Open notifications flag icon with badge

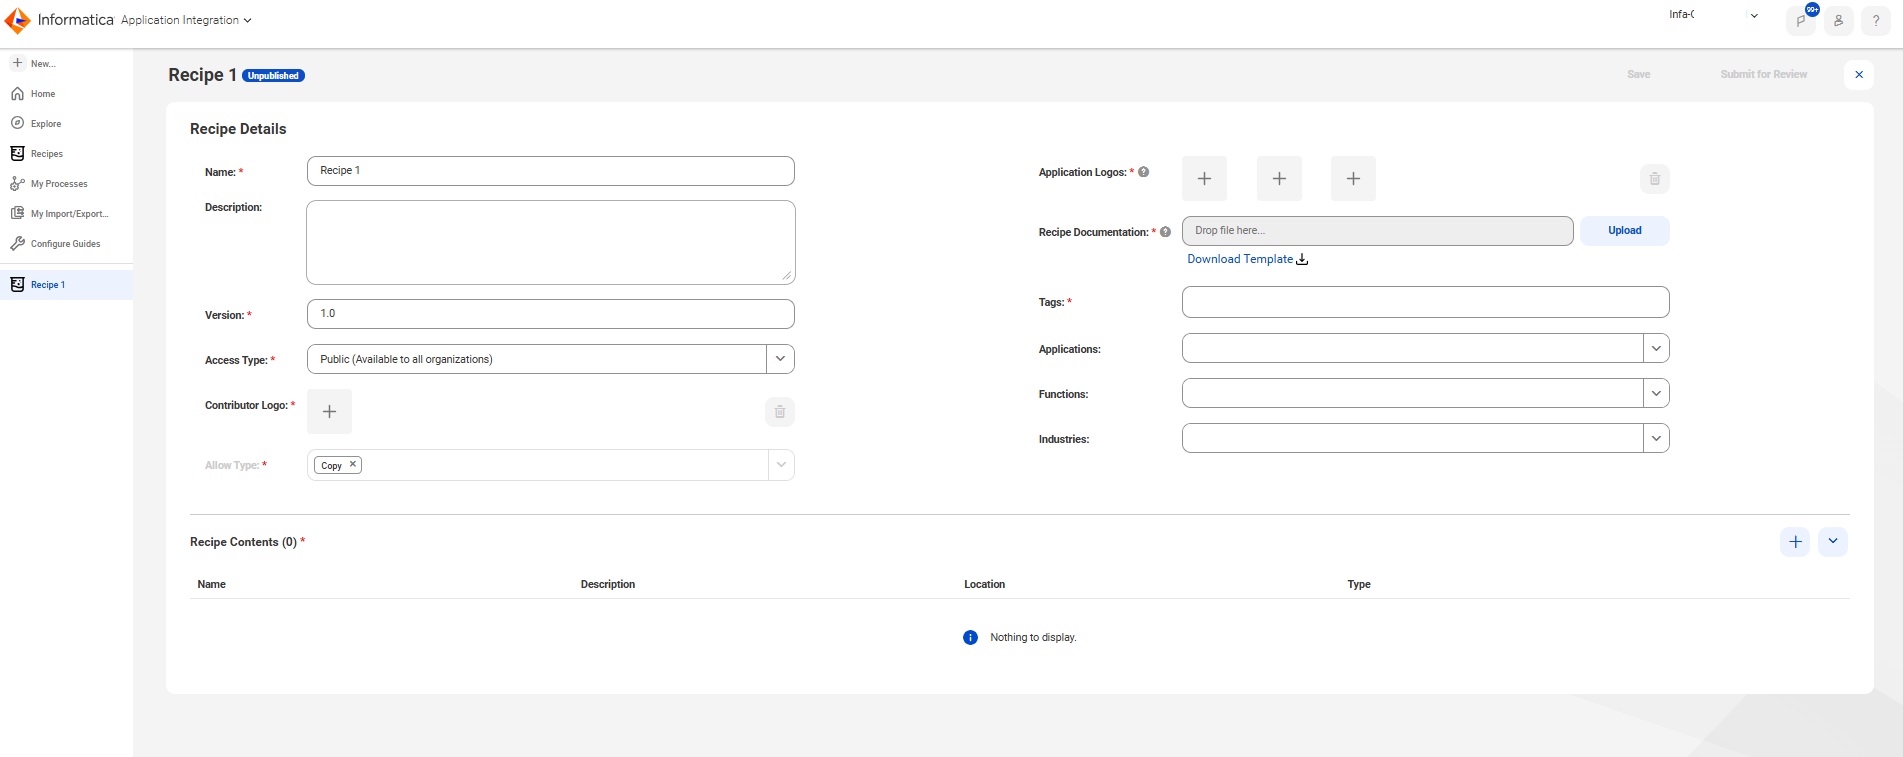pos(1802,20)
